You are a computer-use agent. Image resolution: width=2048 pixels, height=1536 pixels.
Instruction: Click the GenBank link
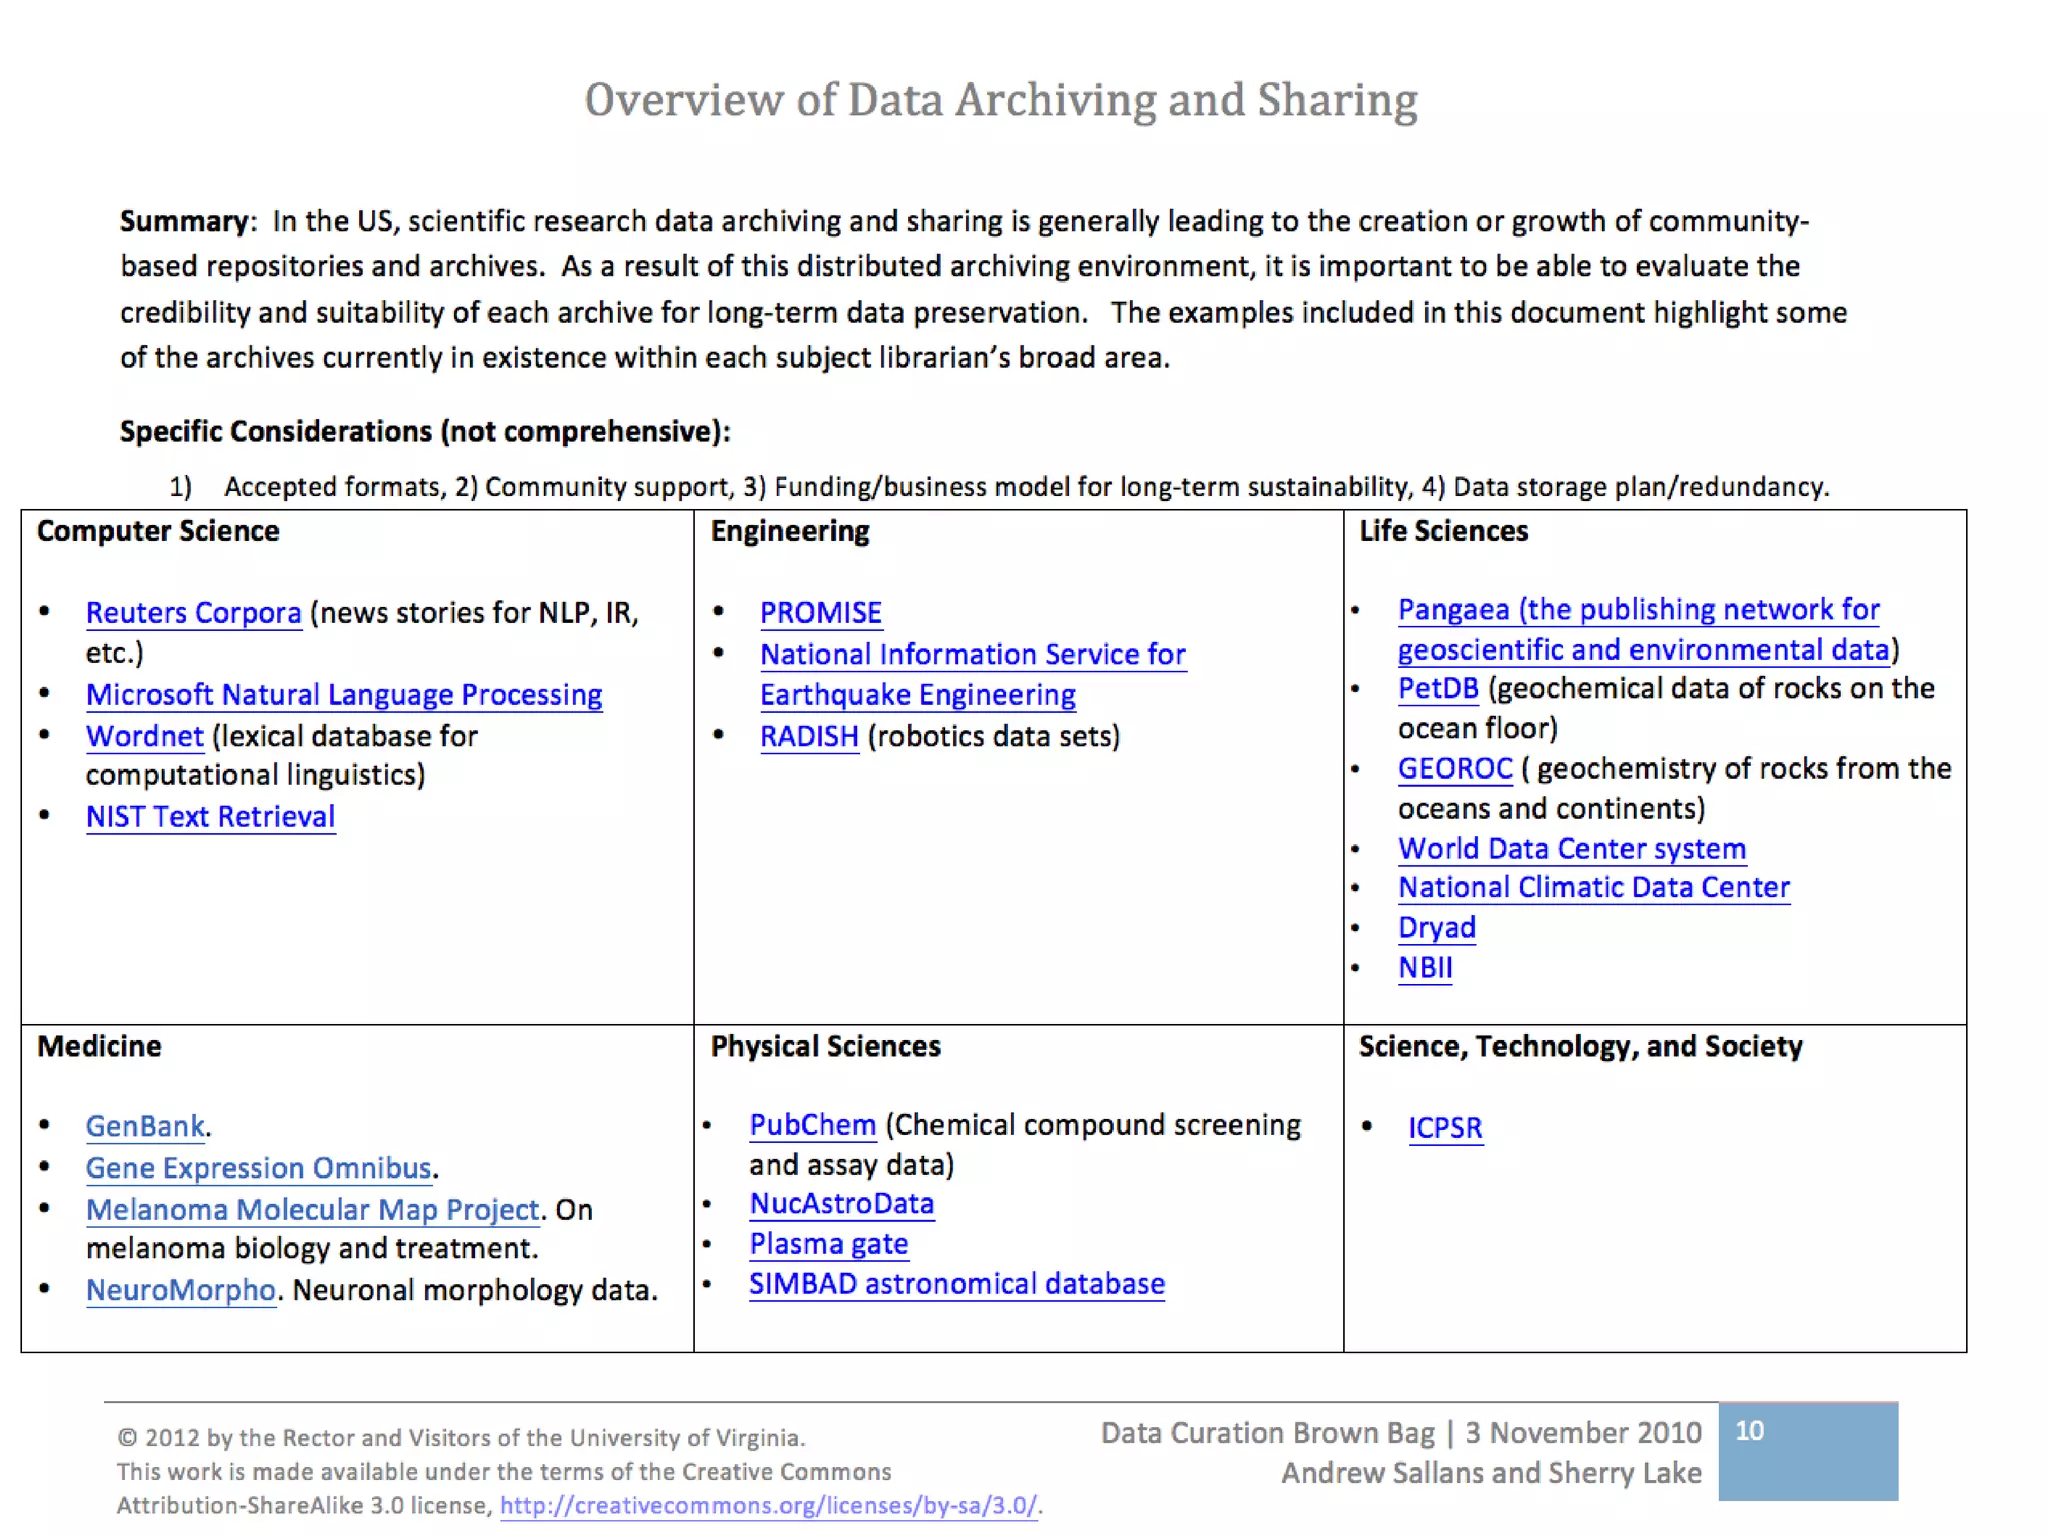coord(145,1126)
